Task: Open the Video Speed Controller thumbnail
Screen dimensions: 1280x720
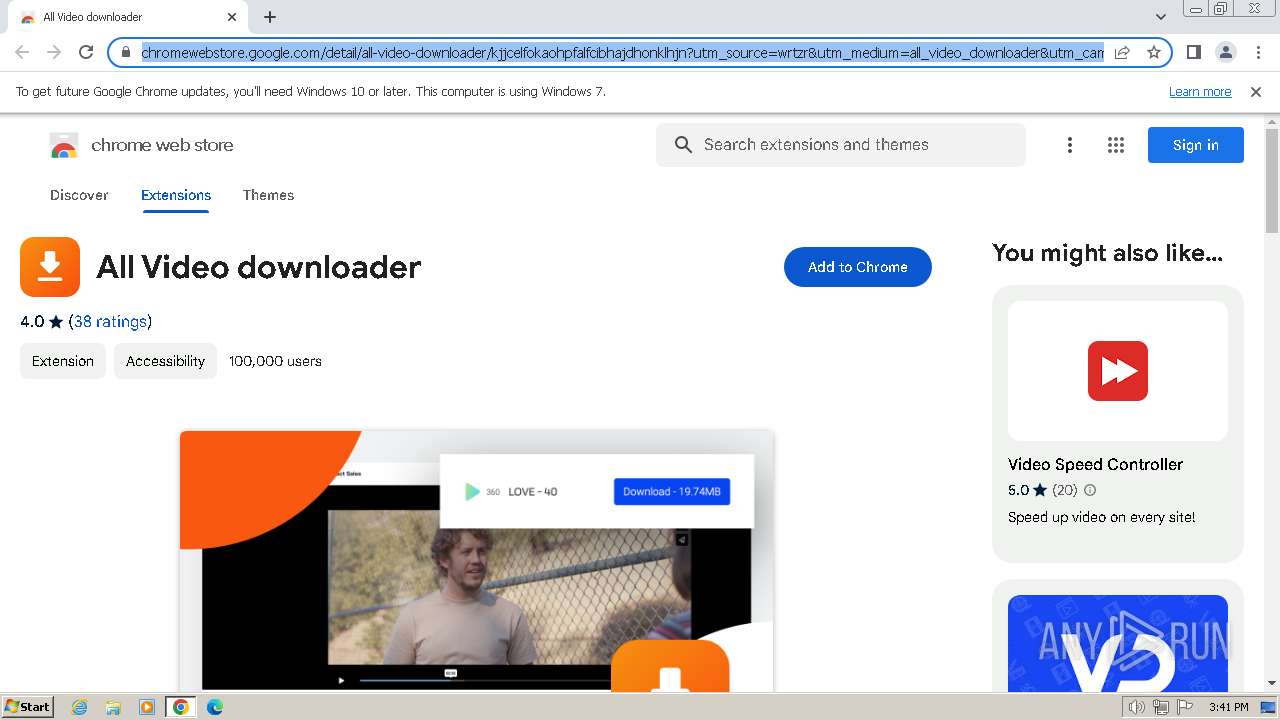Action: tap(1118, 371)
